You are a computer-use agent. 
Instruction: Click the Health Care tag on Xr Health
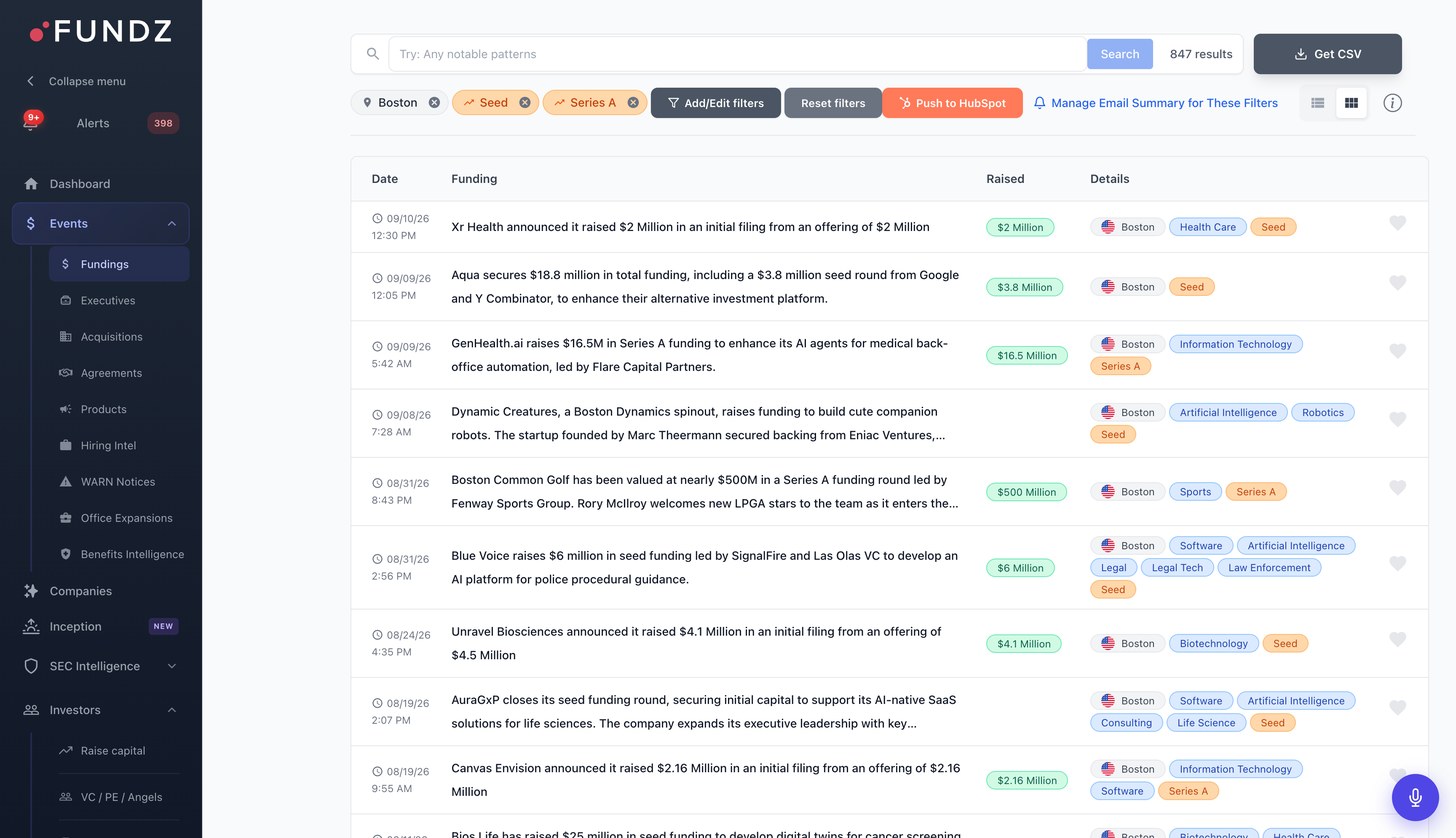(x=1207, y=227)
